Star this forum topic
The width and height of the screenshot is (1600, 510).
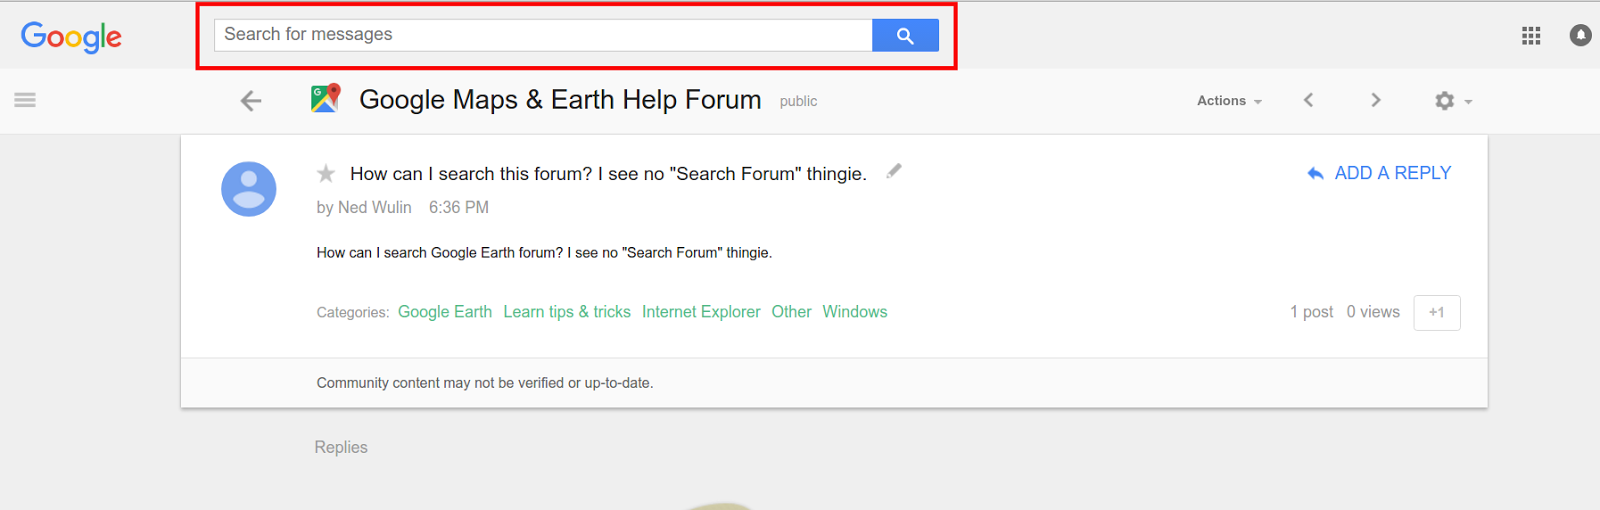[326, 174]
